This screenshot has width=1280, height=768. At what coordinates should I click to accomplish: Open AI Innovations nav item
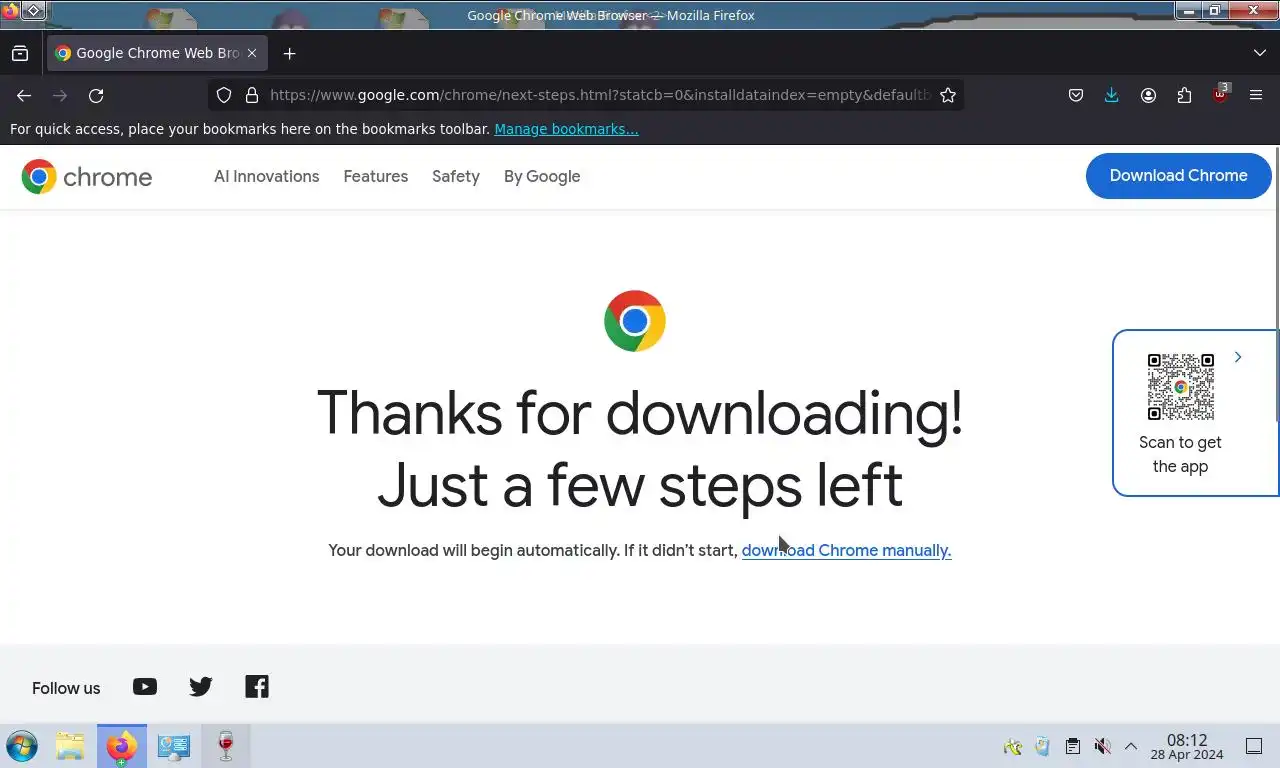point(267,176)
